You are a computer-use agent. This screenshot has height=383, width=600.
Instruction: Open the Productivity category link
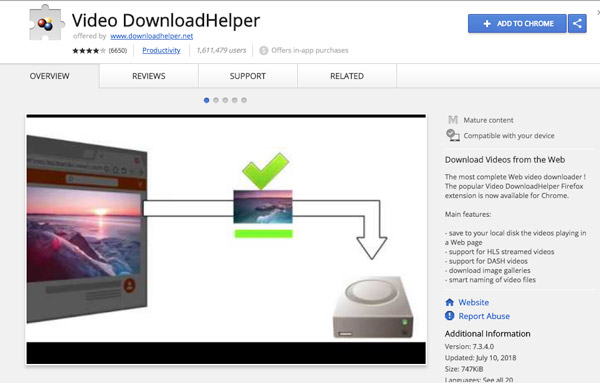click(161, 51)
